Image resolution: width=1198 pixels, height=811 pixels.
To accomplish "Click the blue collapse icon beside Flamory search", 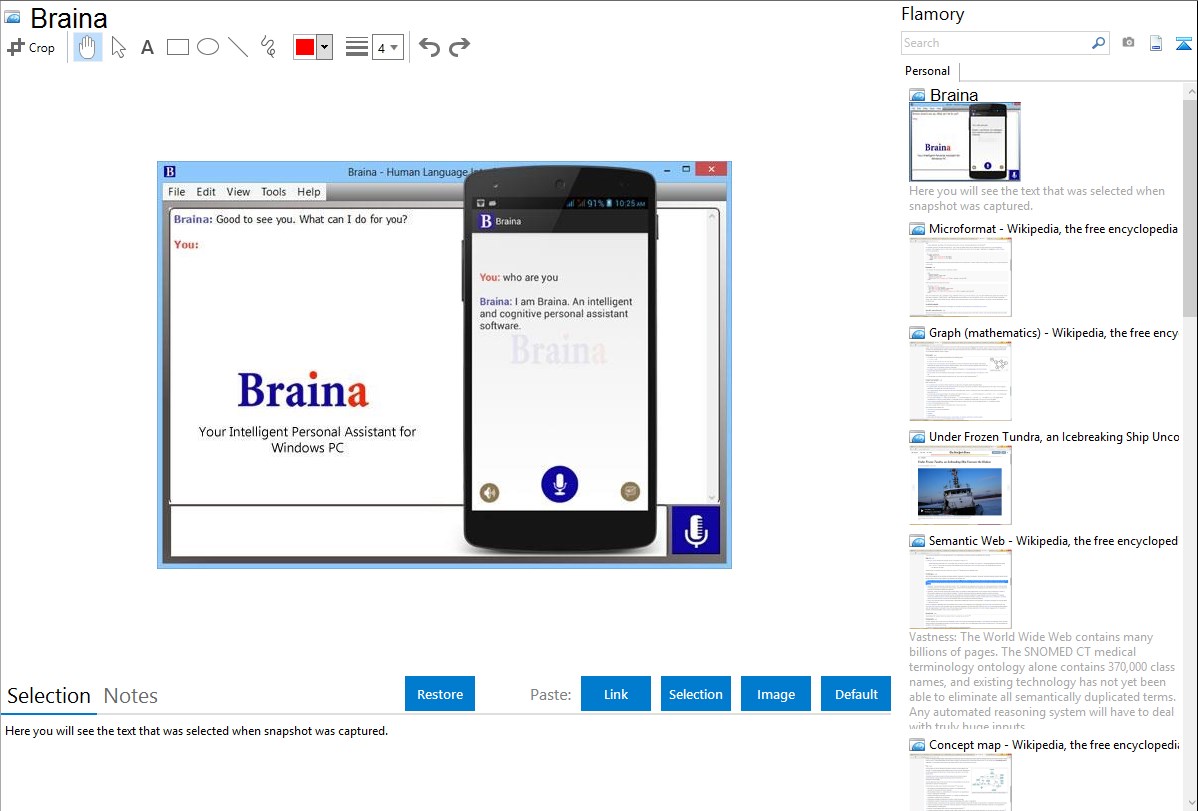I will [1183, 43].
